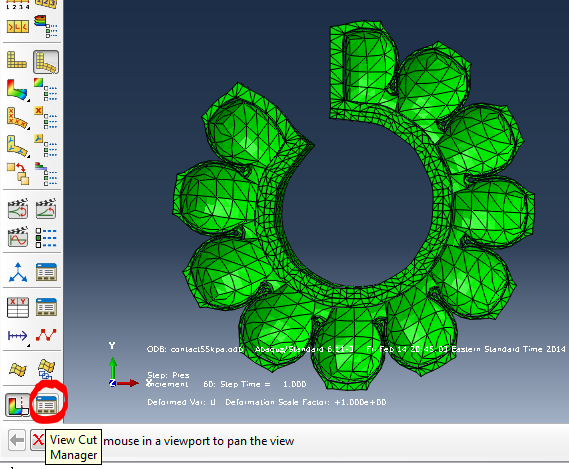Image resolution: width=569 pixels, height=469 pixels.
Task: Start Animate Scale Factor
Action: 18,209
